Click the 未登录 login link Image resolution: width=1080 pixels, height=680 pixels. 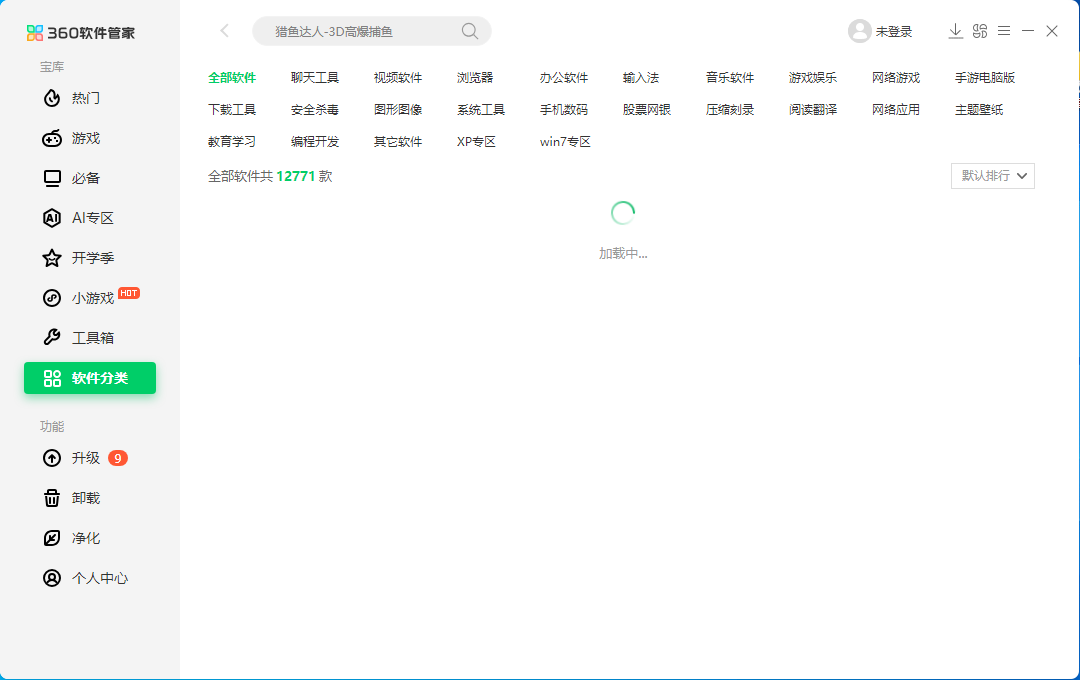(894, 32)
